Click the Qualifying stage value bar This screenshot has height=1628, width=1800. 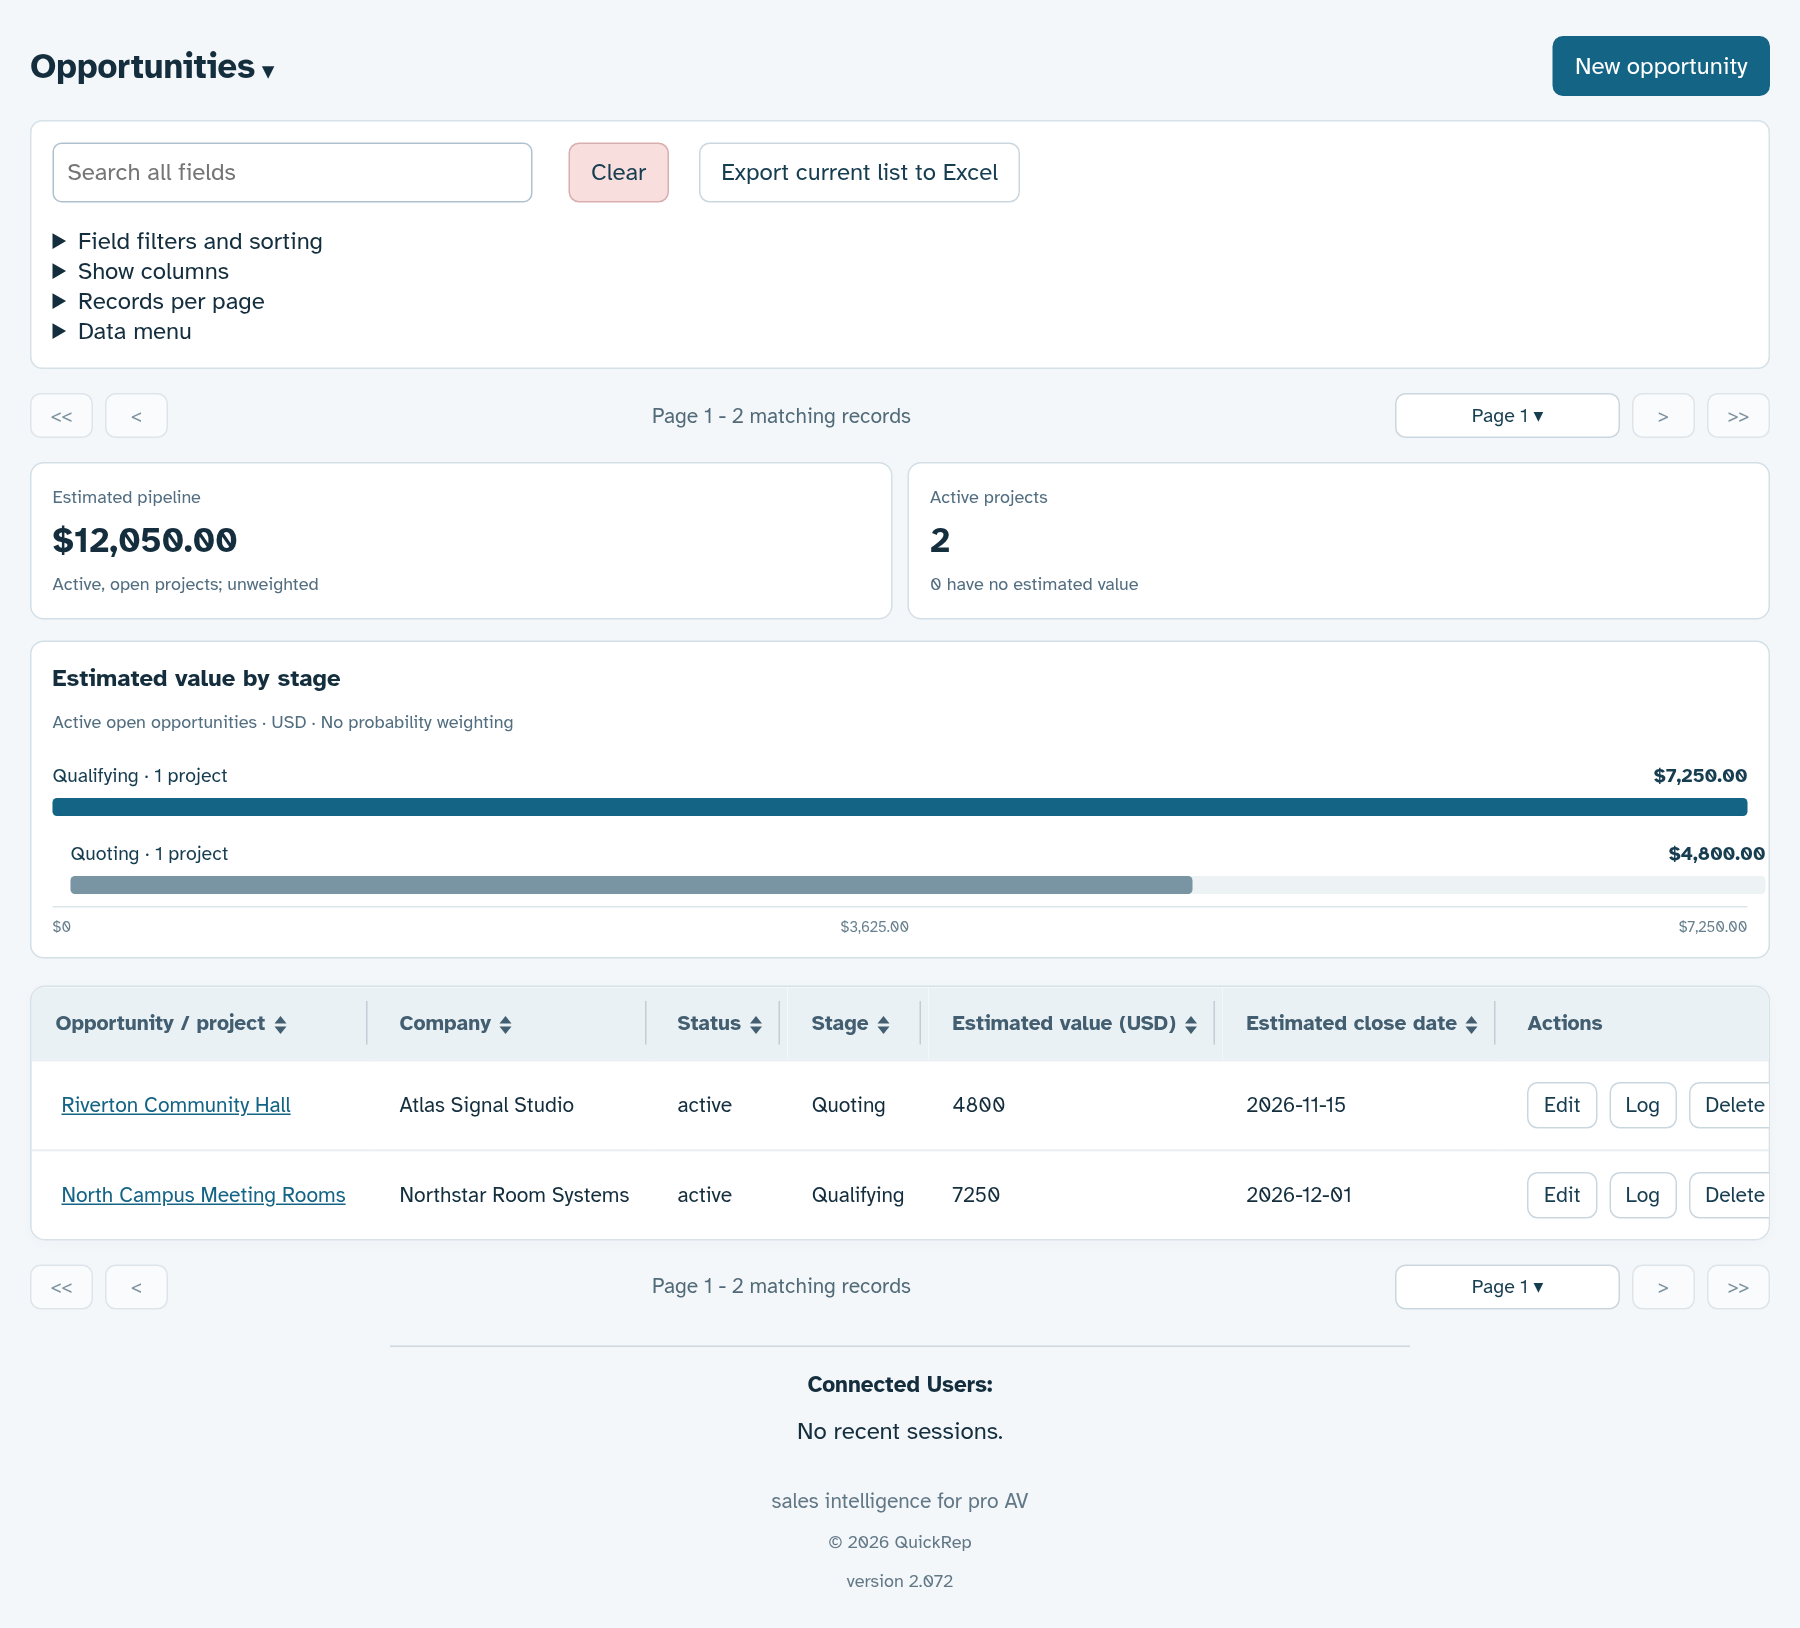[x=899, y=807]
